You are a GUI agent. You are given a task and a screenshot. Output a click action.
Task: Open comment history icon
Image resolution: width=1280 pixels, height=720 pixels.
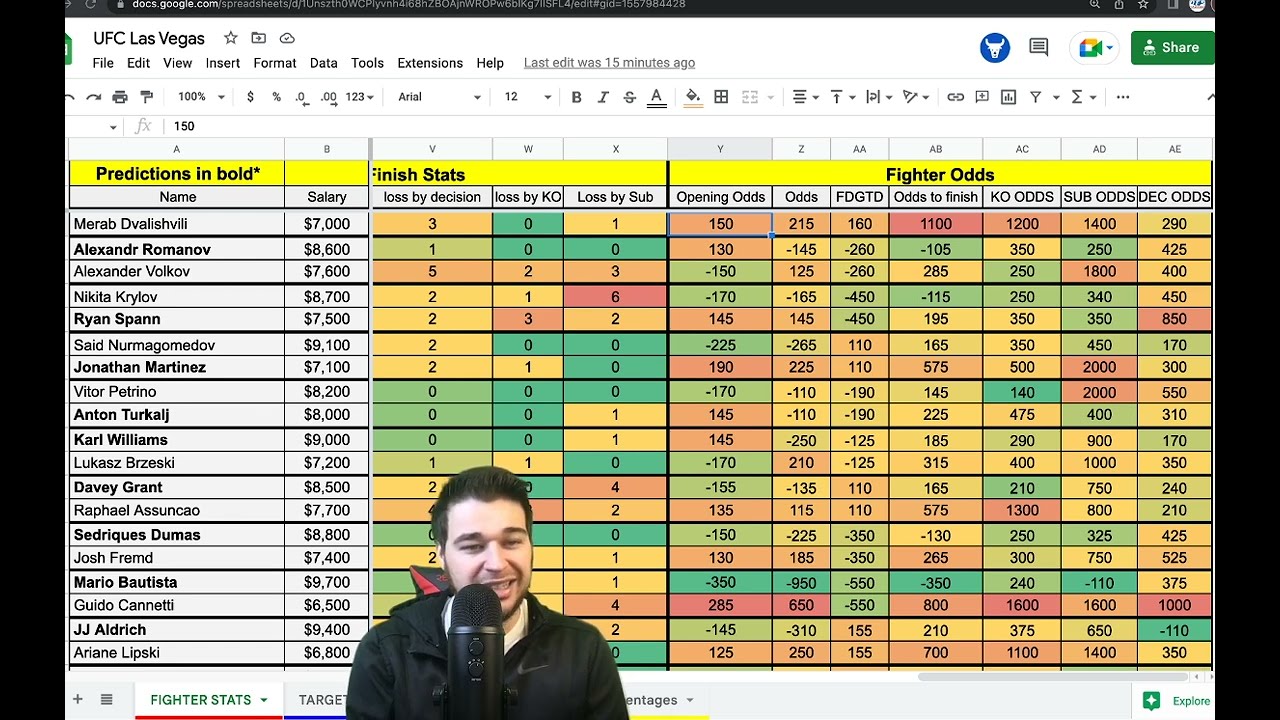[1039, 47]
